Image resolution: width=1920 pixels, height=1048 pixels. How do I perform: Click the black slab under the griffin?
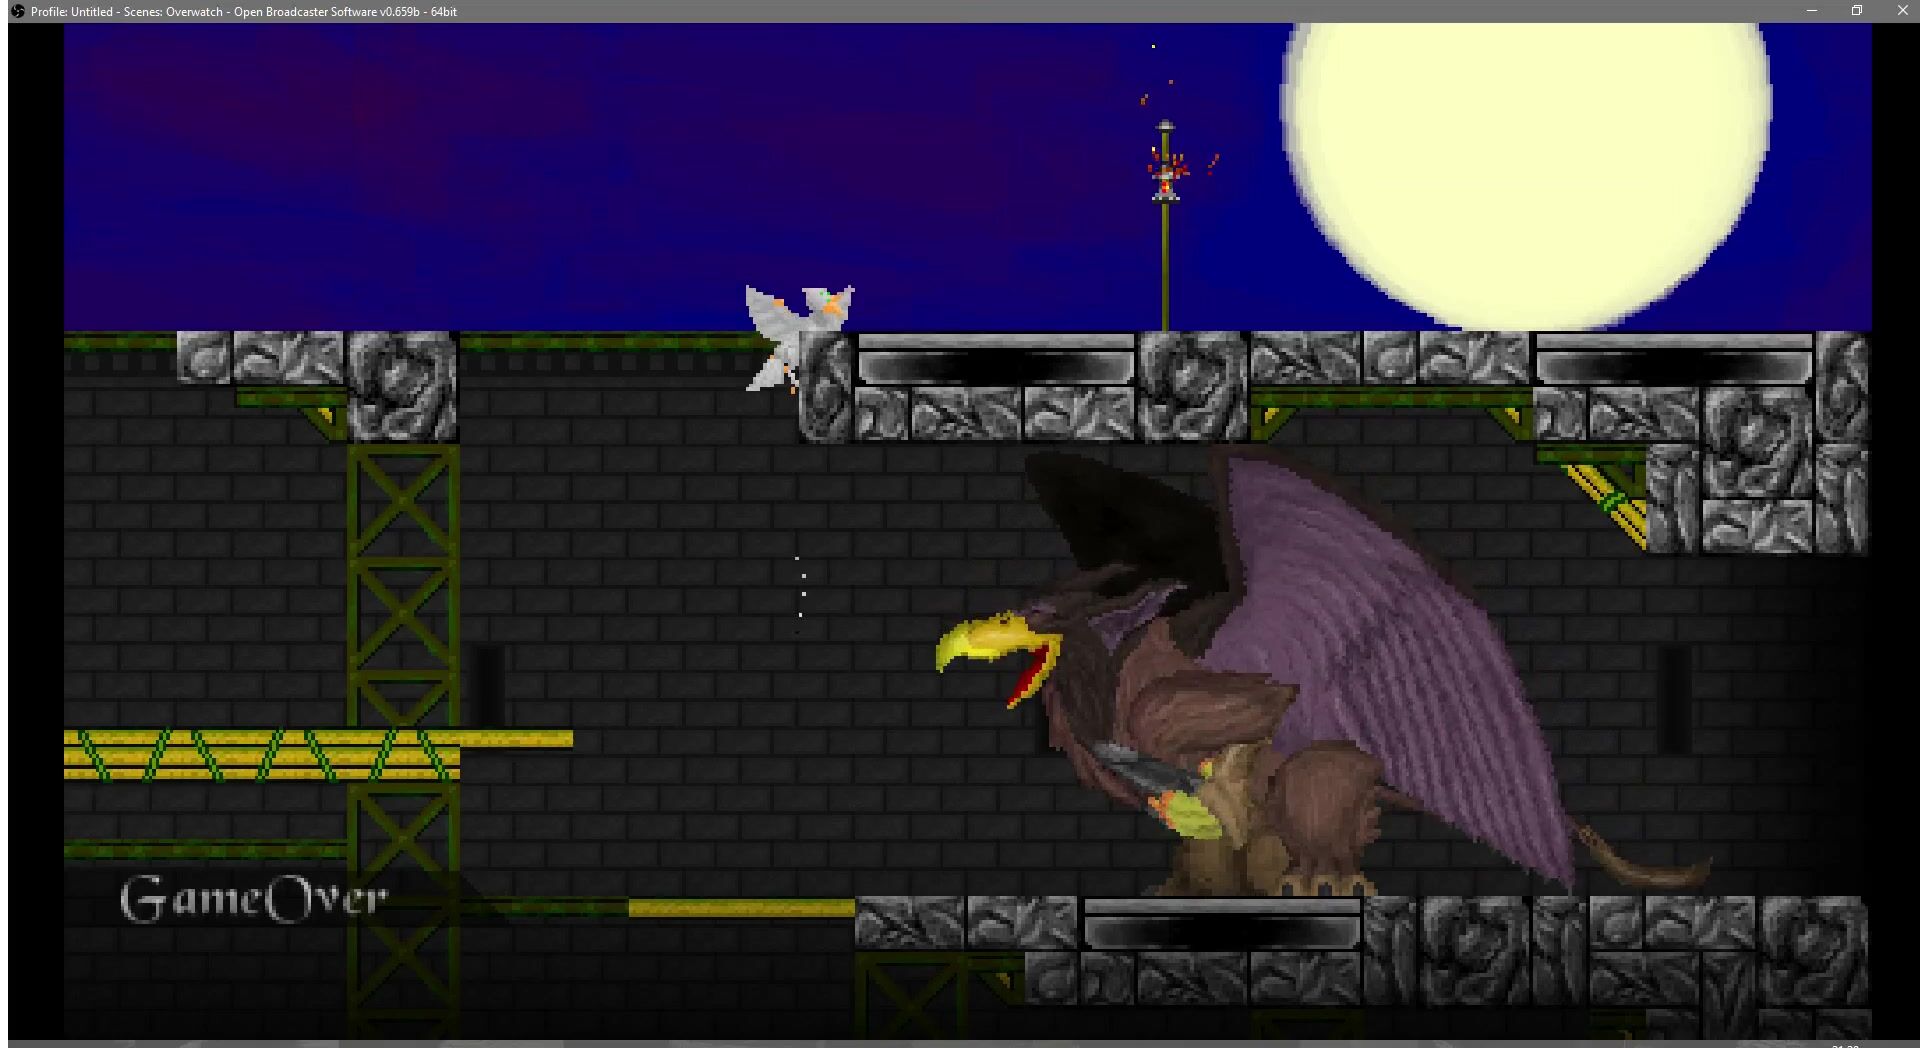point(1222,924)
